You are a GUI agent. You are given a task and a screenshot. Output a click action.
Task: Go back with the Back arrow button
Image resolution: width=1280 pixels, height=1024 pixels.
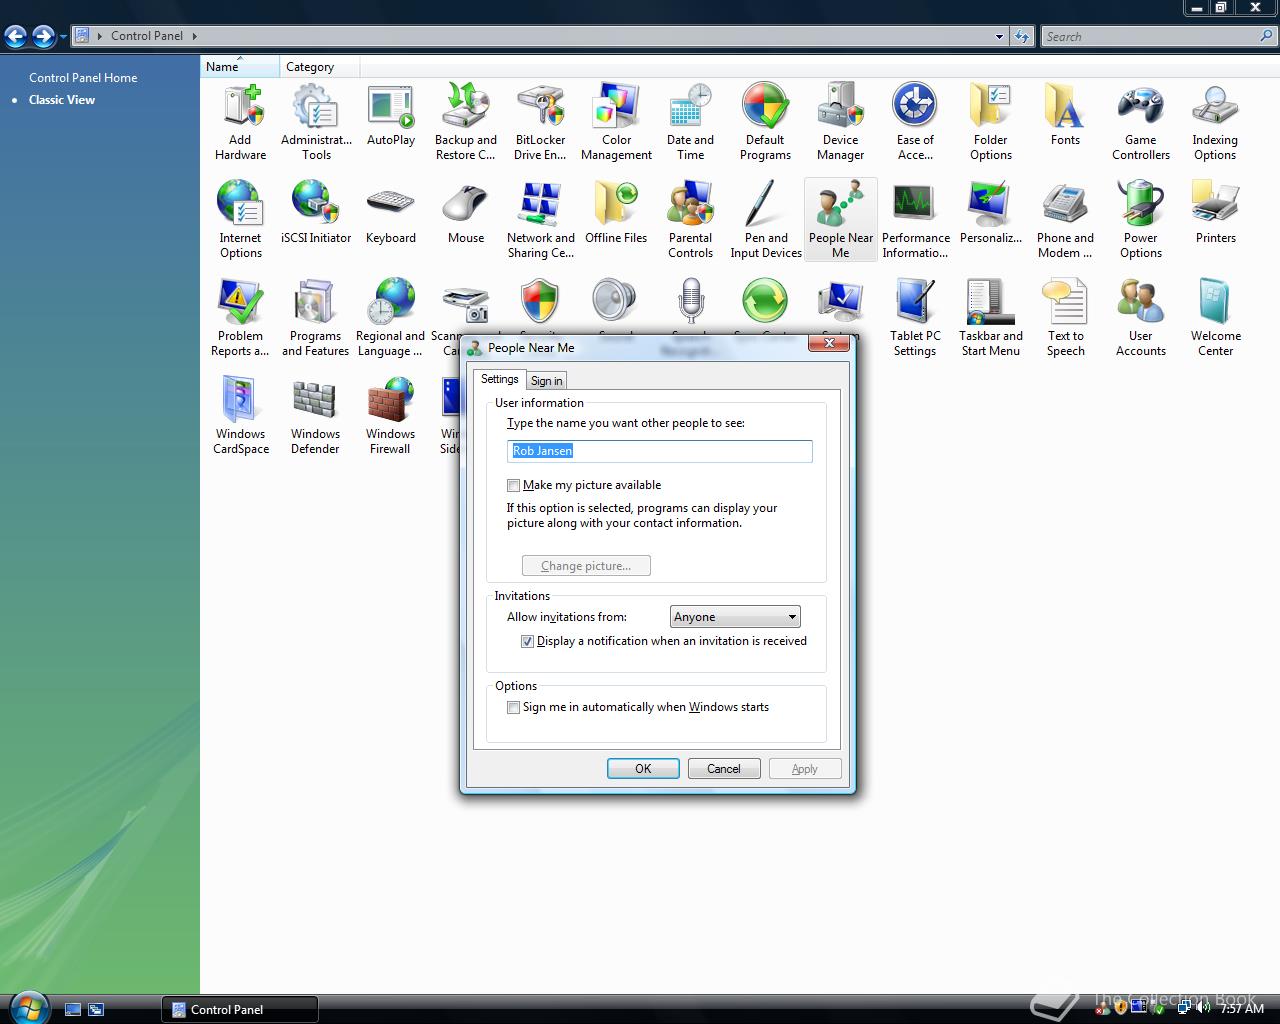point(15,37)
